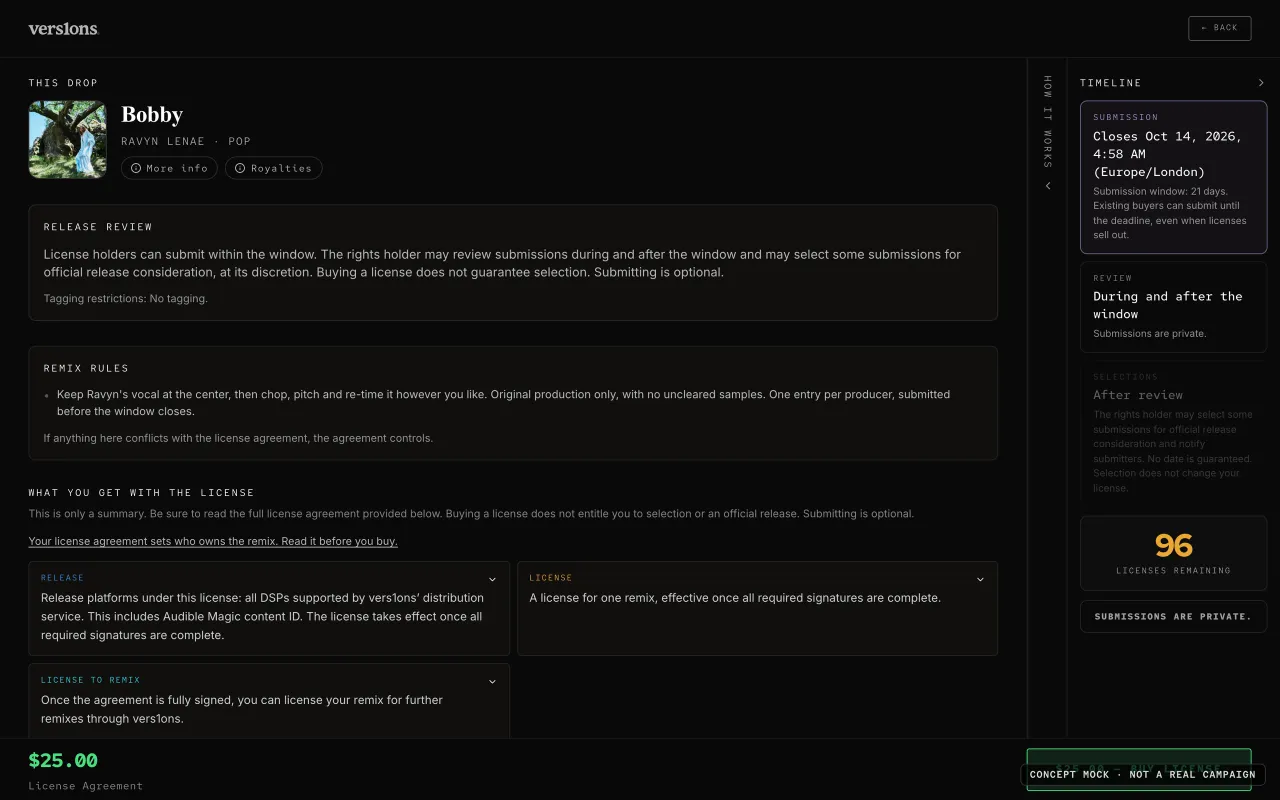Expand the Release license card chevron

point(492,579)
